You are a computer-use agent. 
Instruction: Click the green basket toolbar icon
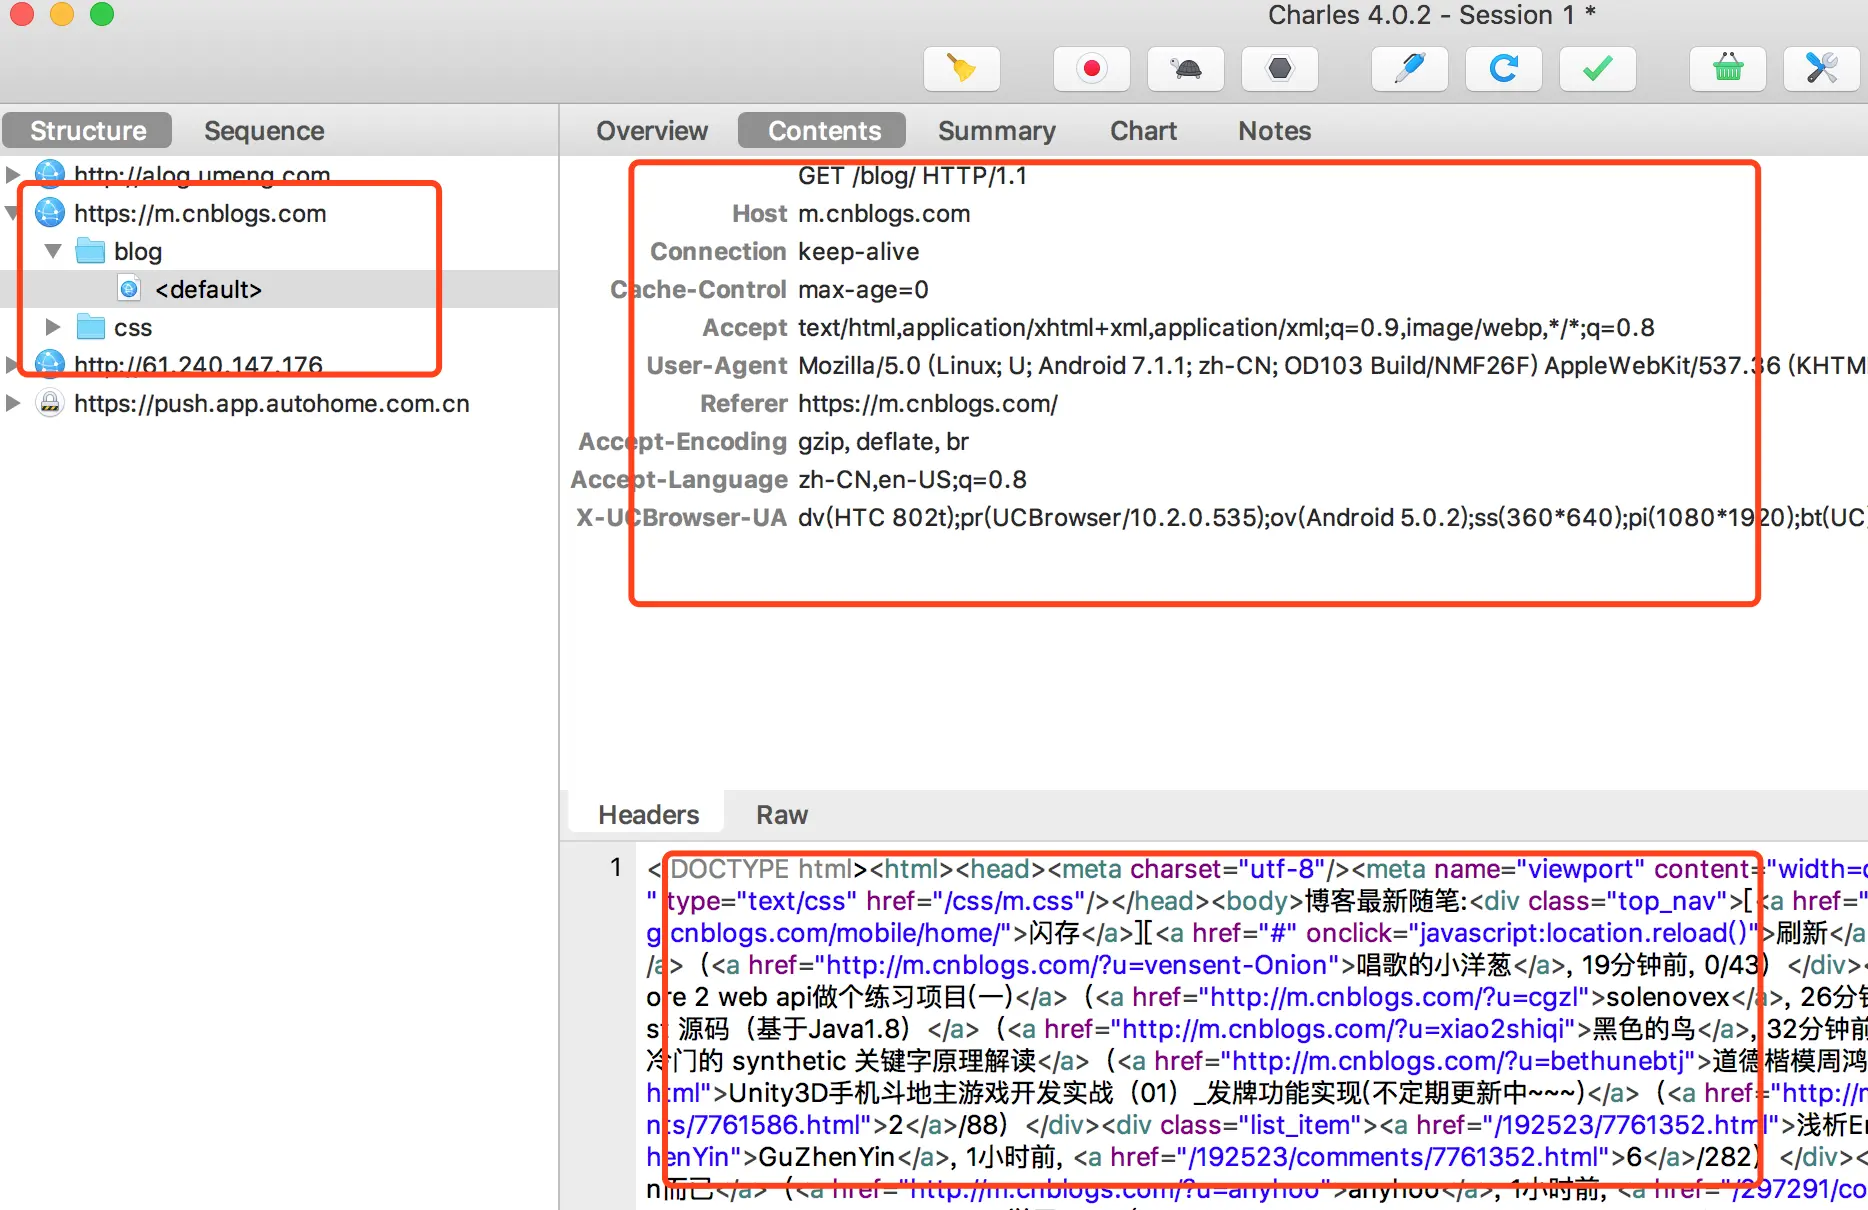(x=1728, y=69)
